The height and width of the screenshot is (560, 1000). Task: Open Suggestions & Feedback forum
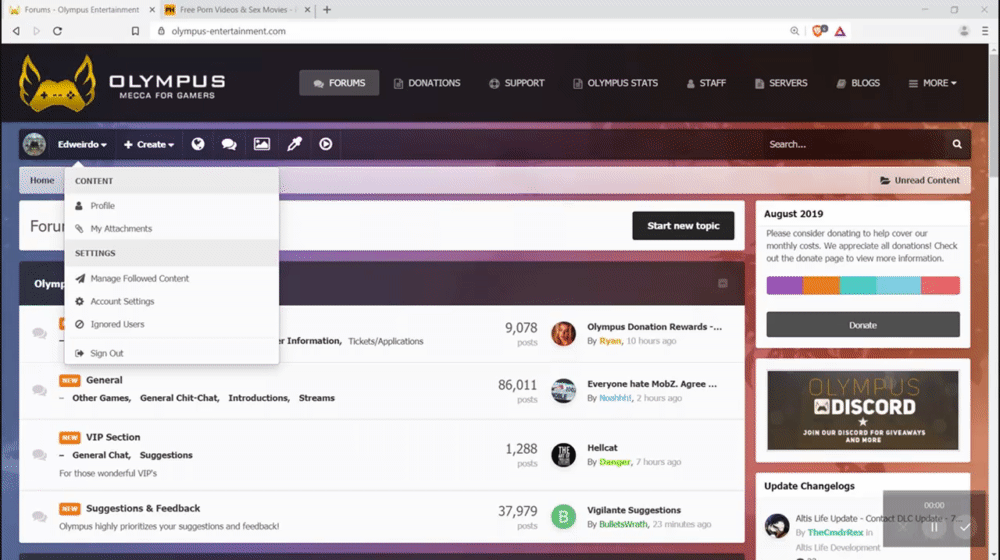(x=143, y=508)
